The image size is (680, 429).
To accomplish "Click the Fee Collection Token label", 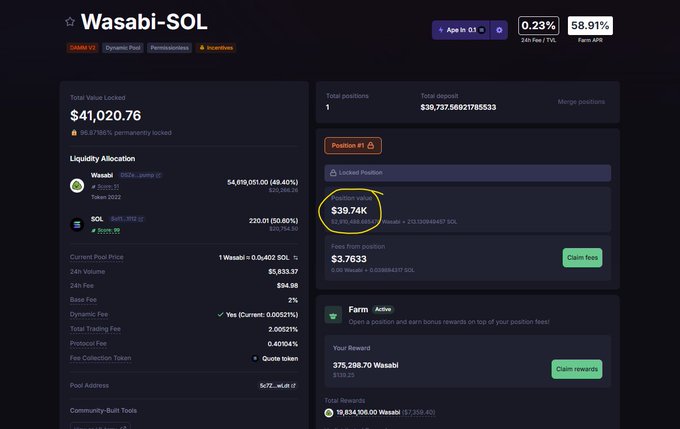I will 100,358.
